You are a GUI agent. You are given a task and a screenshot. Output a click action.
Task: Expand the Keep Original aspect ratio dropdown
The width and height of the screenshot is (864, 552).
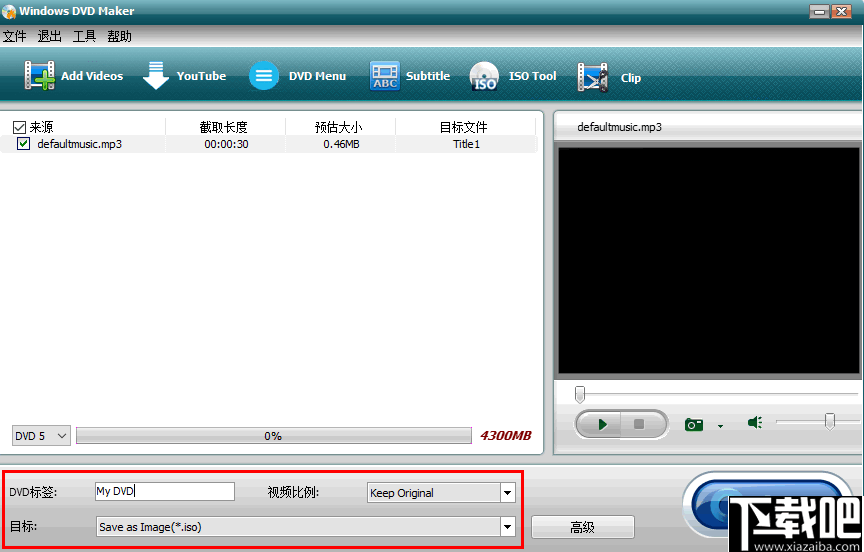click(507, 493)
